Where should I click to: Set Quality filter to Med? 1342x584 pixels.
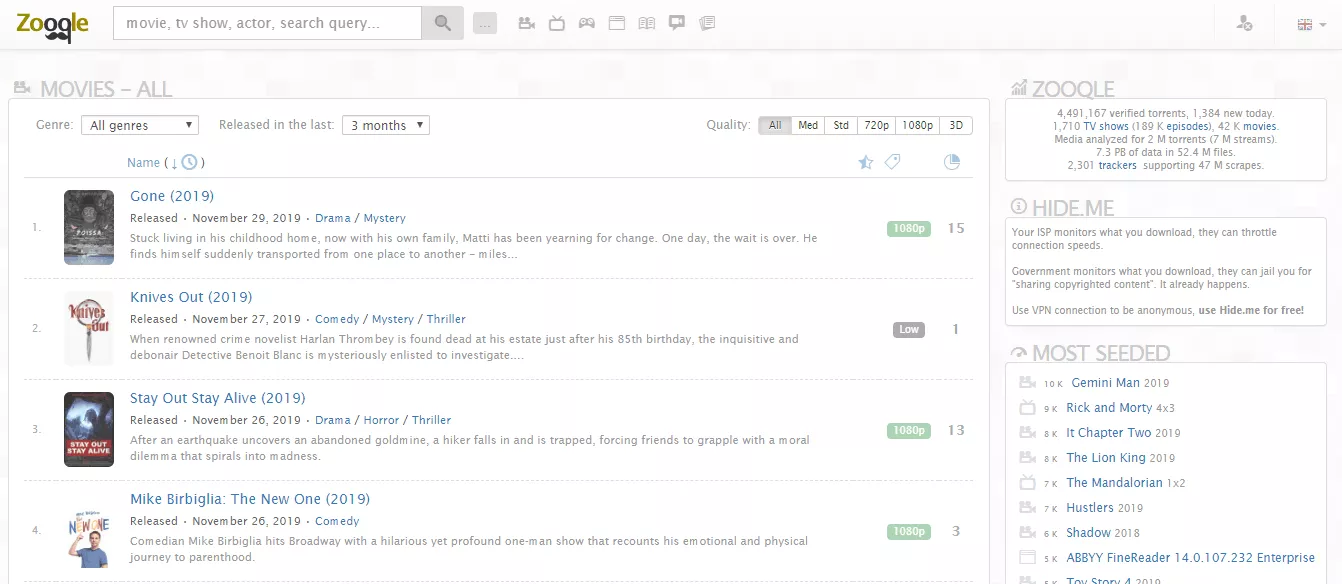tap(808, 125)
